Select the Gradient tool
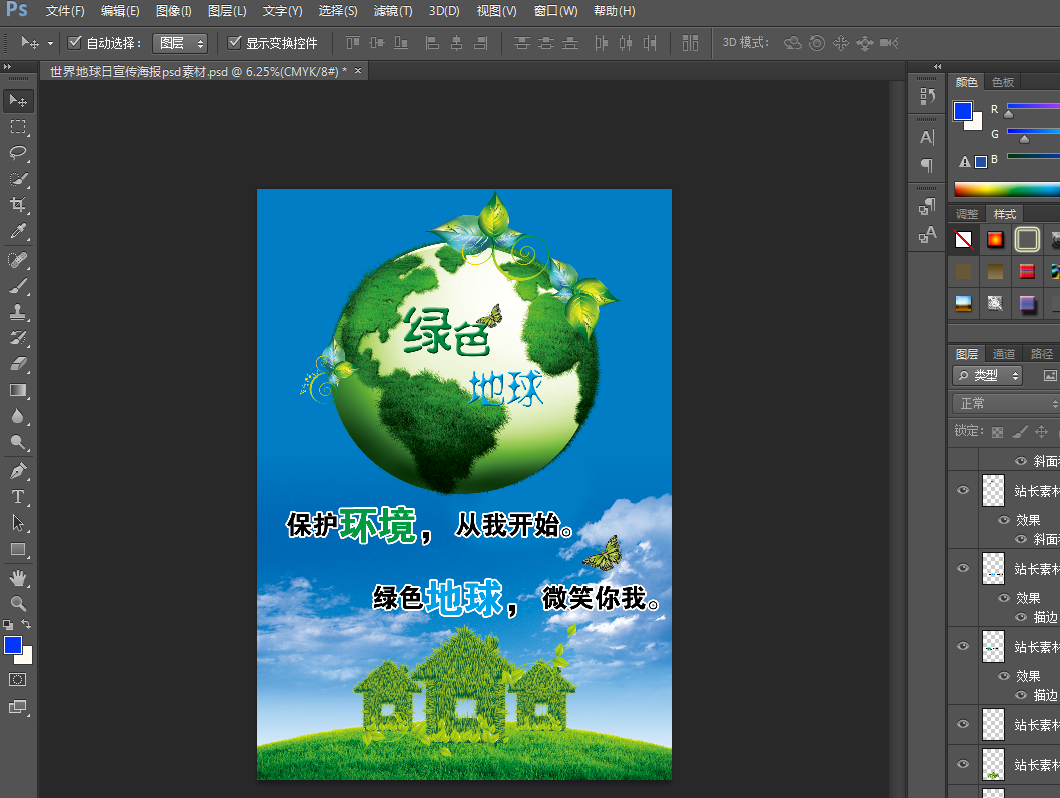The height and width of the screenshot is (798, 1060). 18,390
